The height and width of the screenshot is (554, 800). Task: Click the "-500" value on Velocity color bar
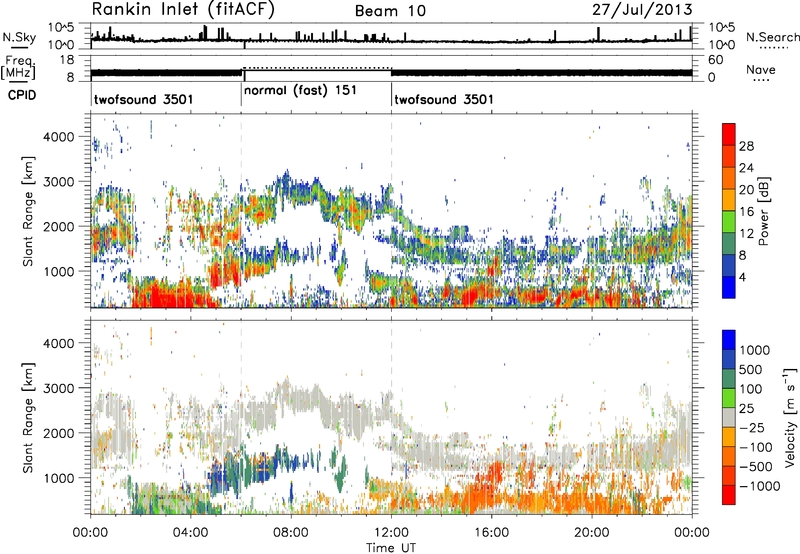pos(755,467)
